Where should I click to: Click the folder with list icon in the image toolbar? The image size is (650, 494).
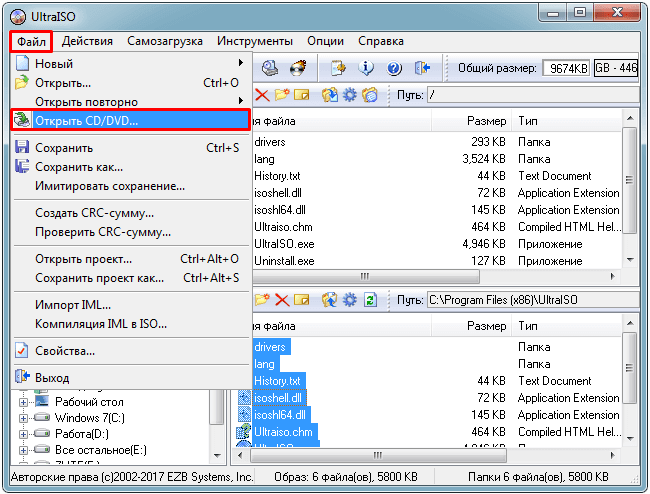370,95
